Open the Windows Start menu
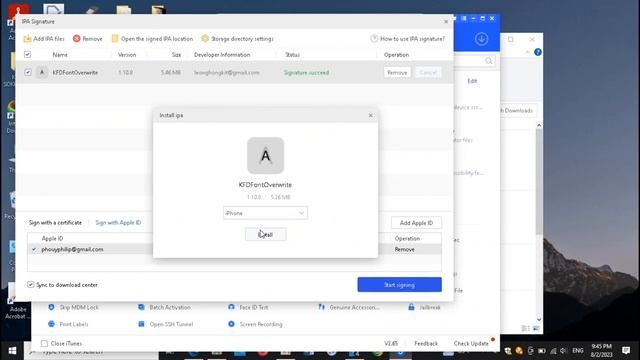The image size is (640, 360). pos(12,351)
